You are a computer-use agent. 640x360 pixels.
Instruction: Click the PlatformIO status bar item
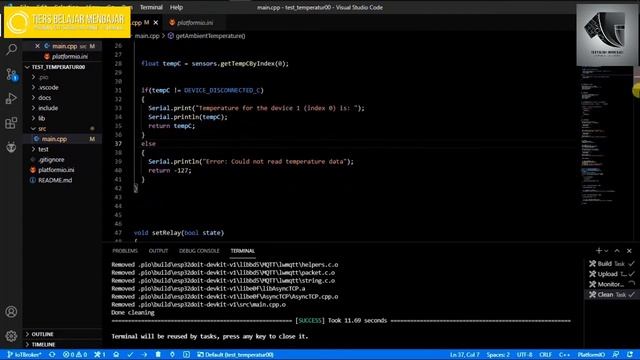[x=591, y=355]
